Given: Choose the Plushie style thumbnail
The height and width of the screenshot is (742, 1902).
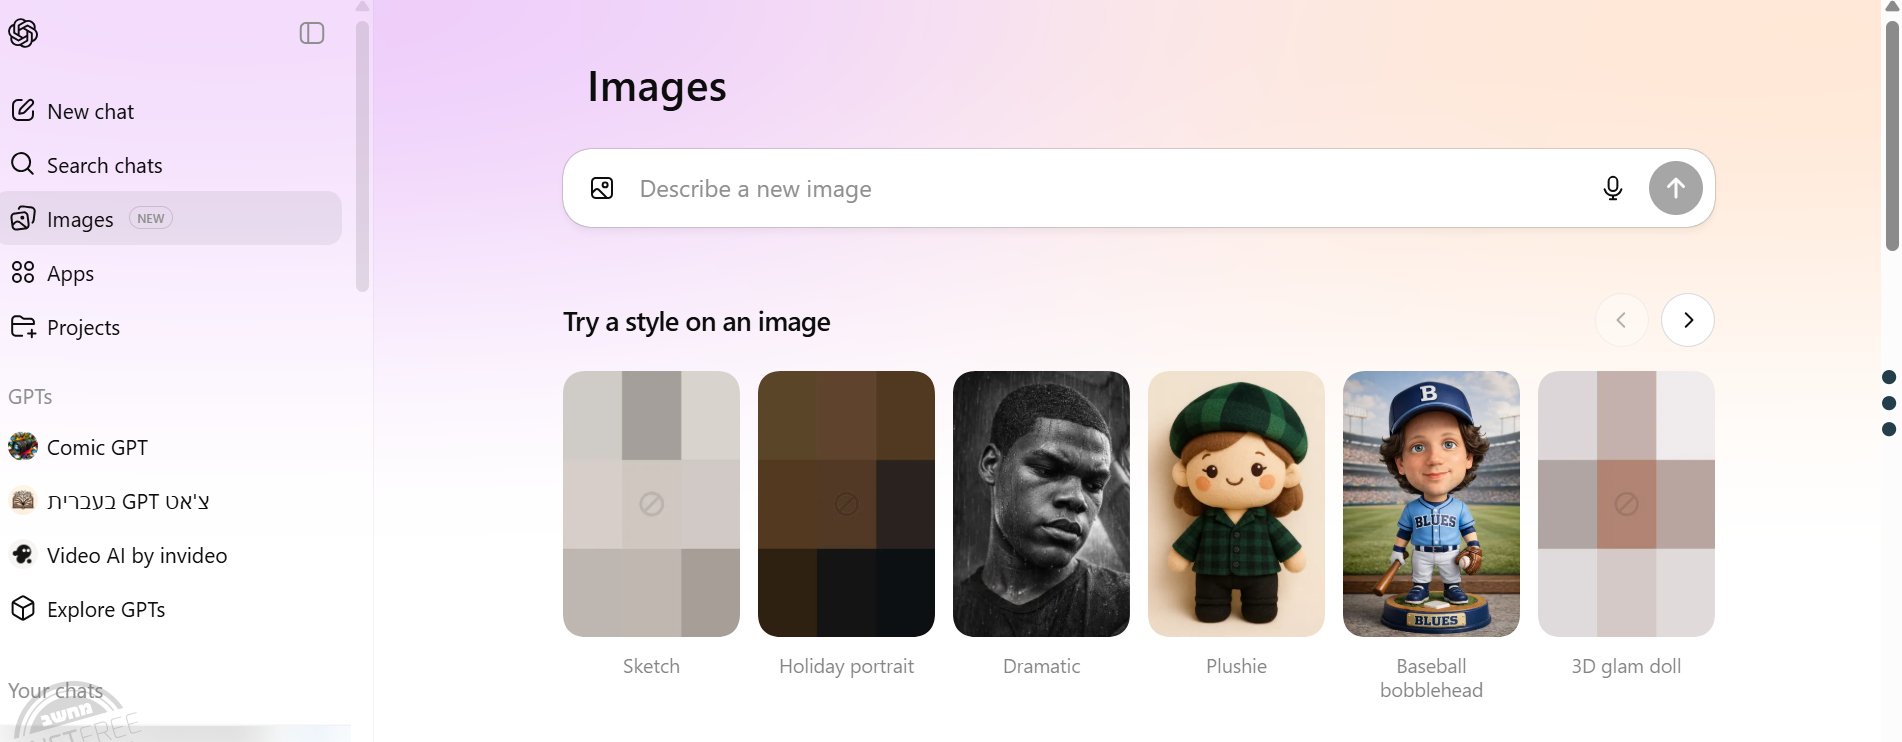Looking at the screenshot, I should [1236, 504].
